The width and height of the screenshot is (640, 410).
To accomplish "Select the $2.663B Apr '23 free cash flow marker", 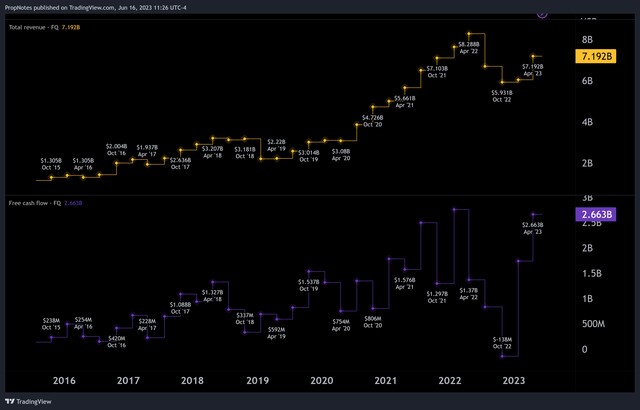I will tap(533, 214).
